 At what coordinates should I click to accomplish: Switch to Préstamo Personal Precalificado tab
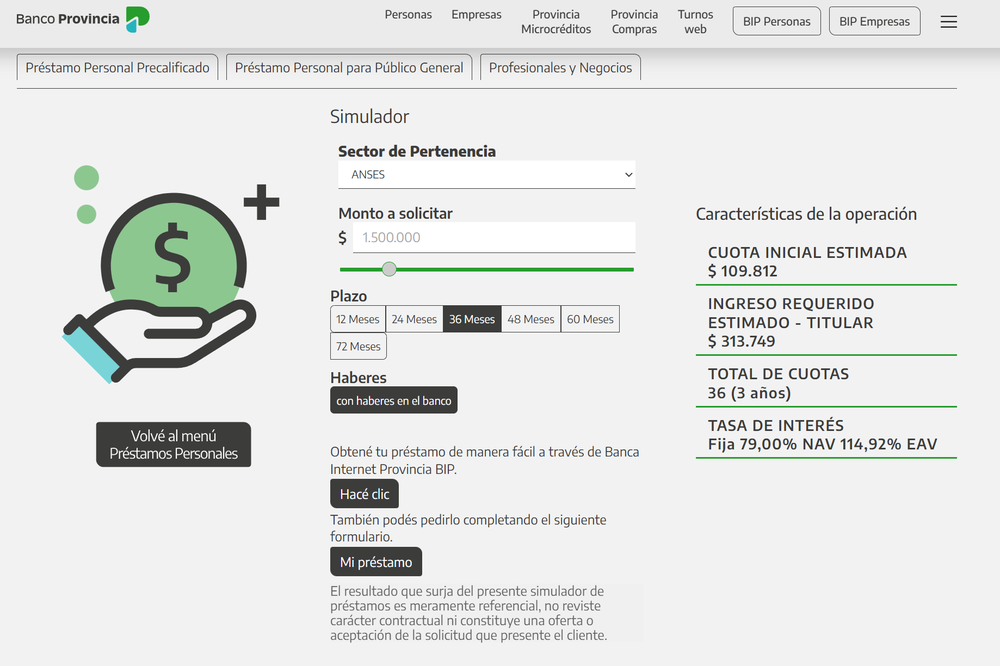[x=117, y=68]
